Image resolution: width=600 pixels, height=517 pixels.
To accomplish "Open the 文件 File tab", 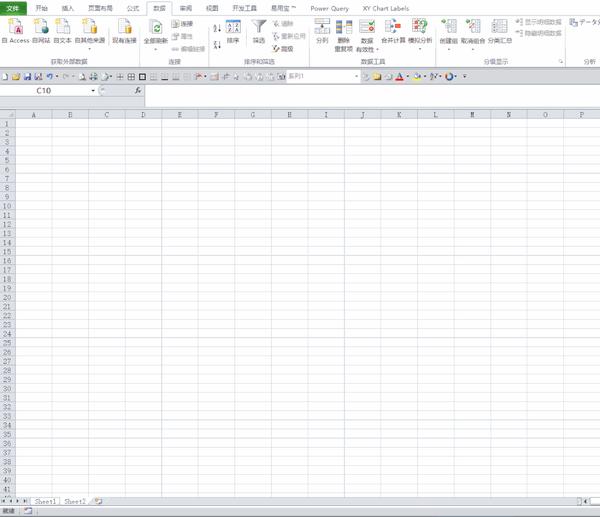I will (x=13, y=8).
